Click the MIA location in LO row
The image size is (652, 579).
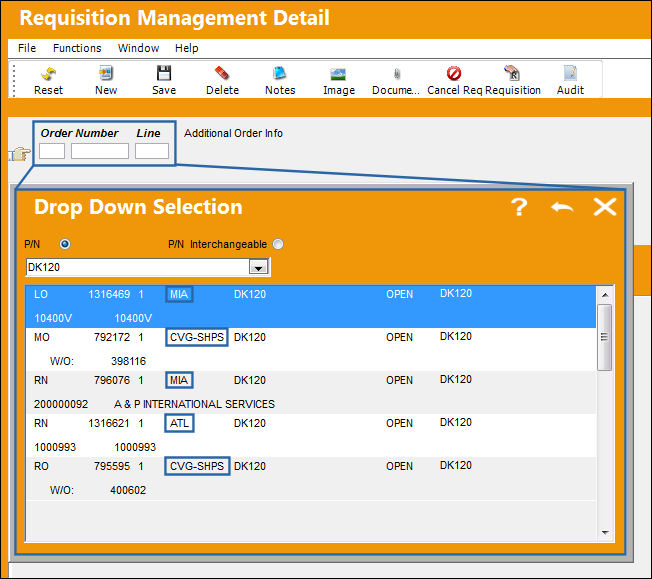pyautogui.click(x=179, y=294)
